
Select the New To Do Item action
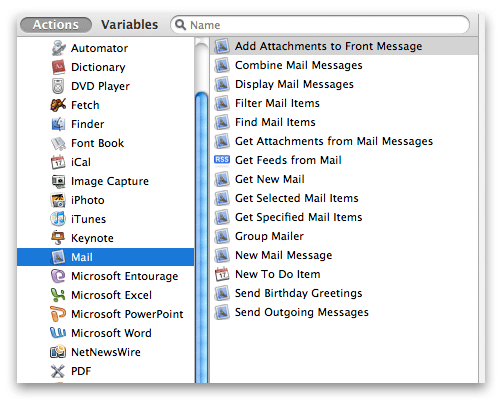344,274
